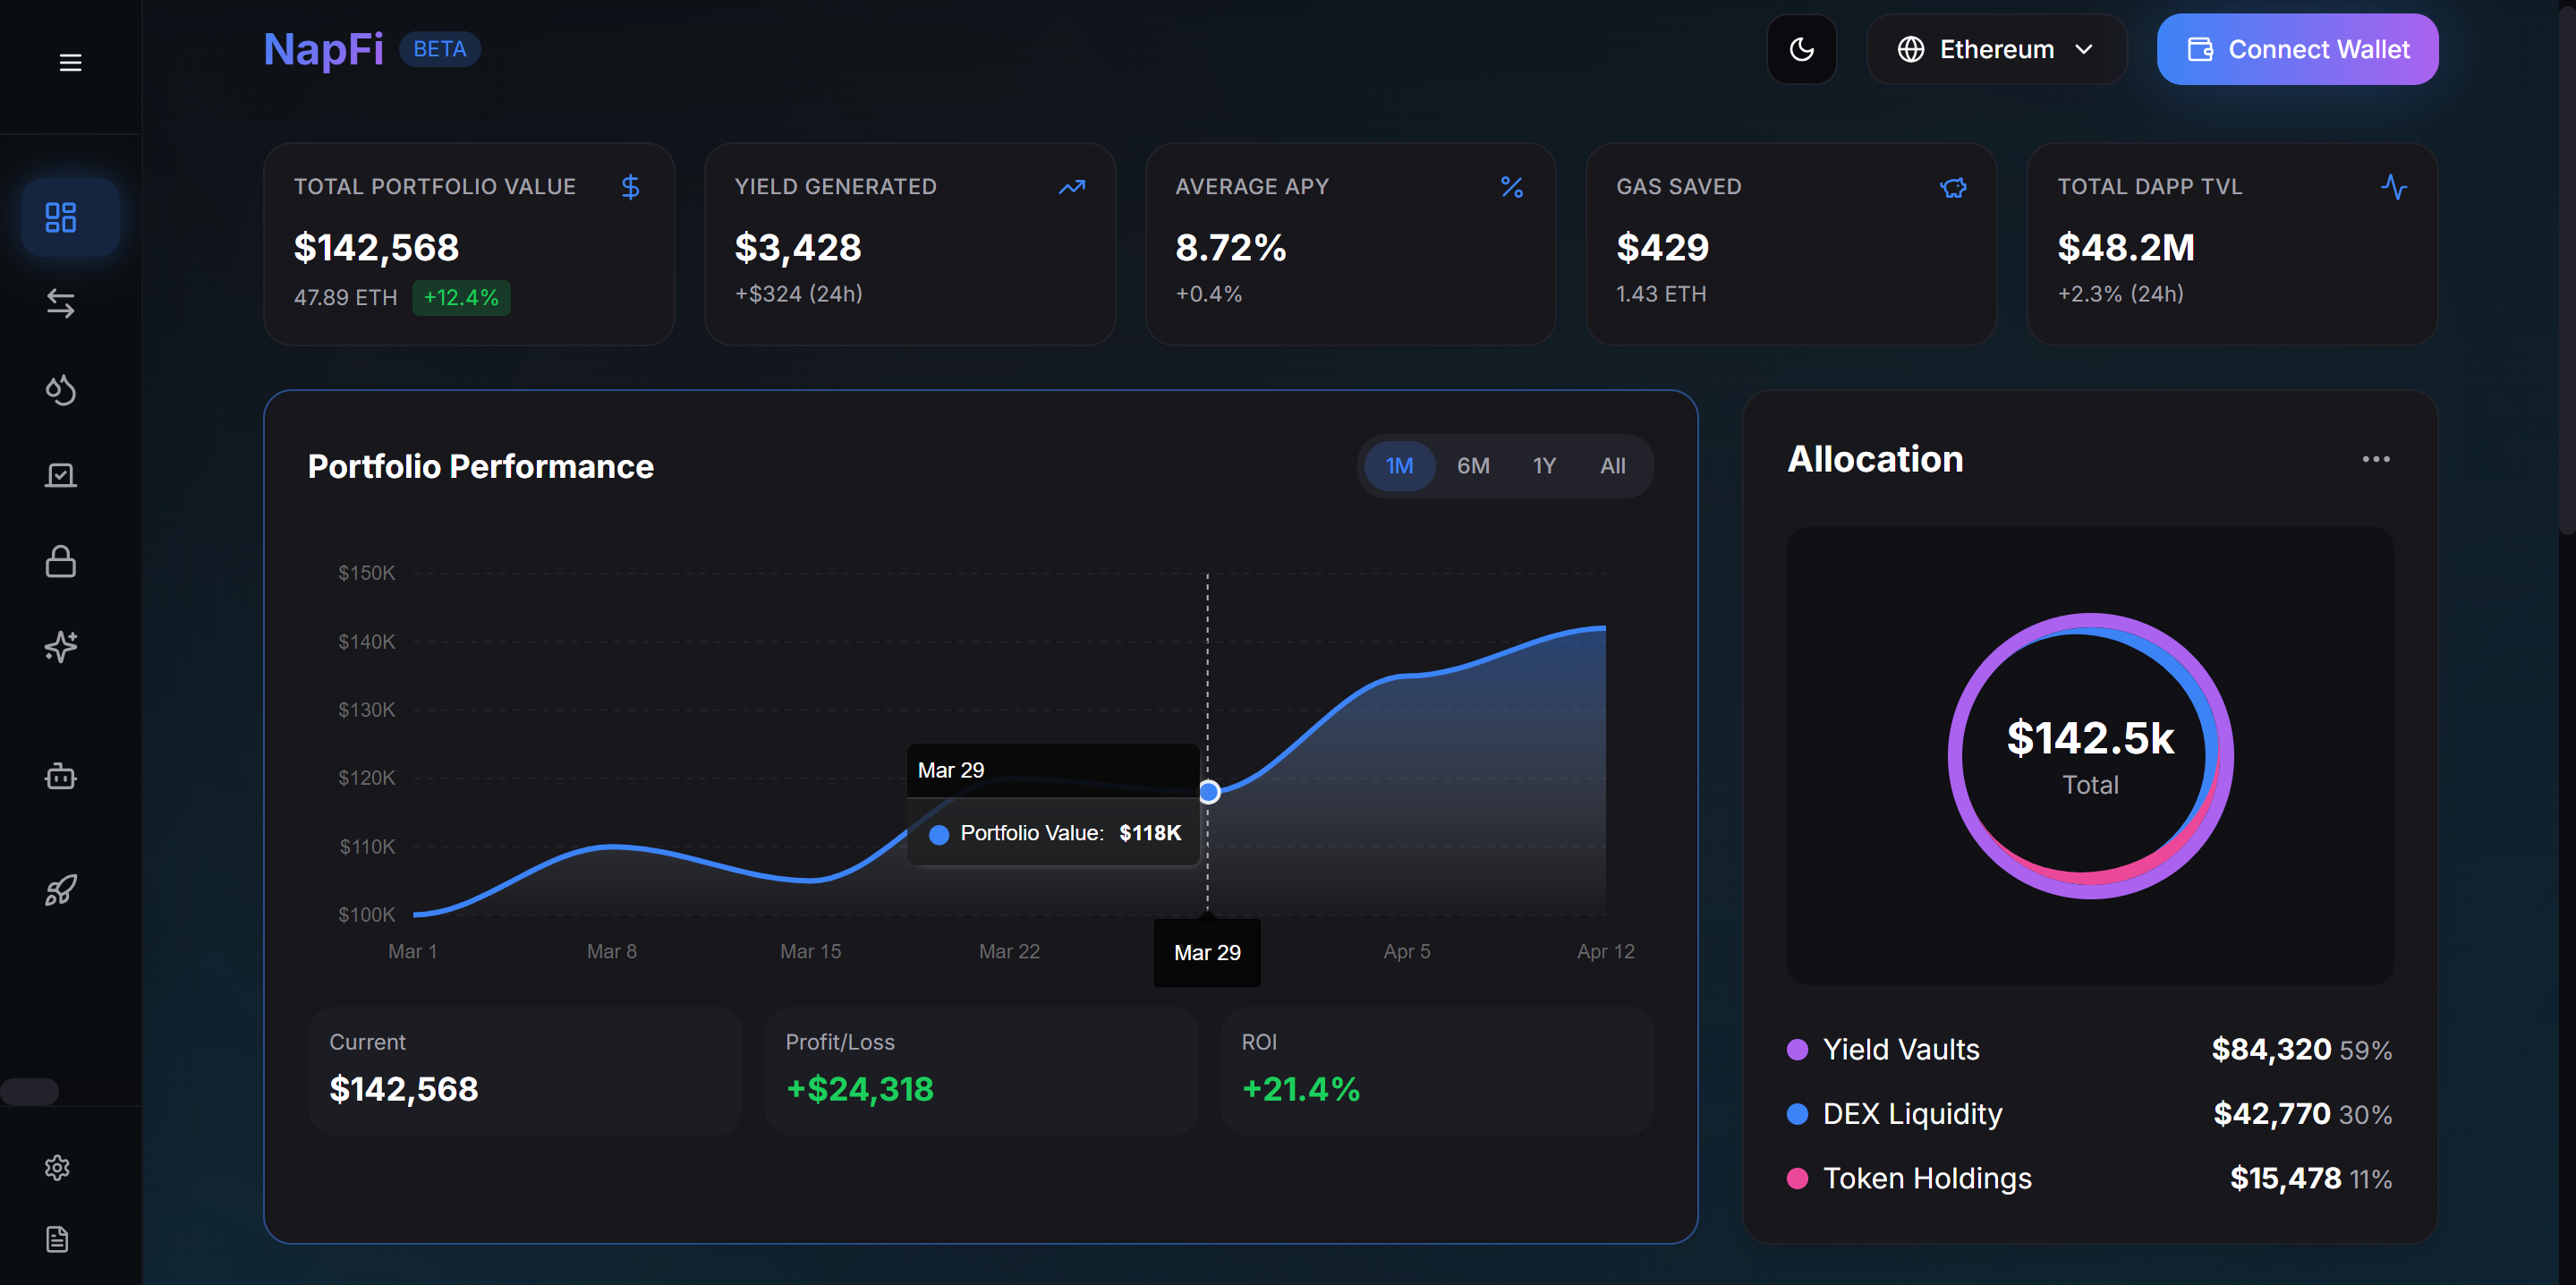This screenshot has width=2576, height=1285.
Task: Open the Ethereum network dropdown
Action: pyautogui.click(x=1995, y=48)
